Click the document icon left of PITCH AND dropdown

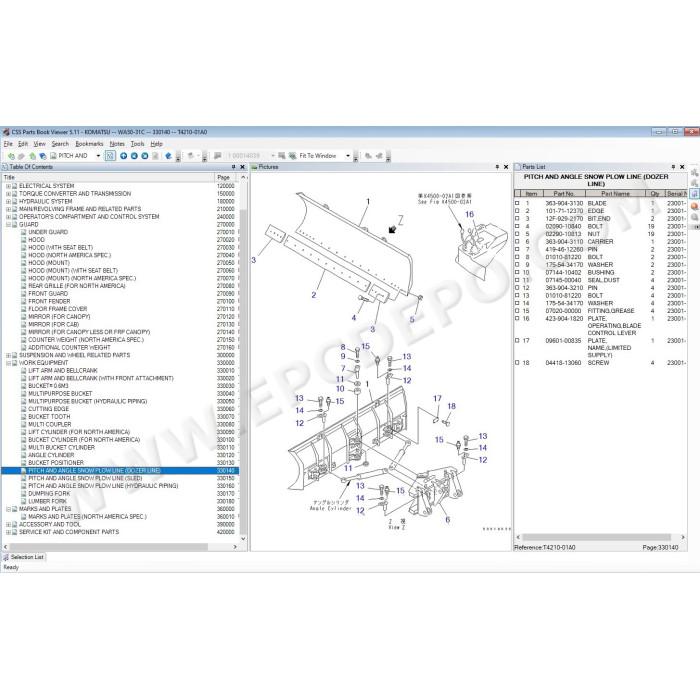pyautogui.click(x=53, y=156)
